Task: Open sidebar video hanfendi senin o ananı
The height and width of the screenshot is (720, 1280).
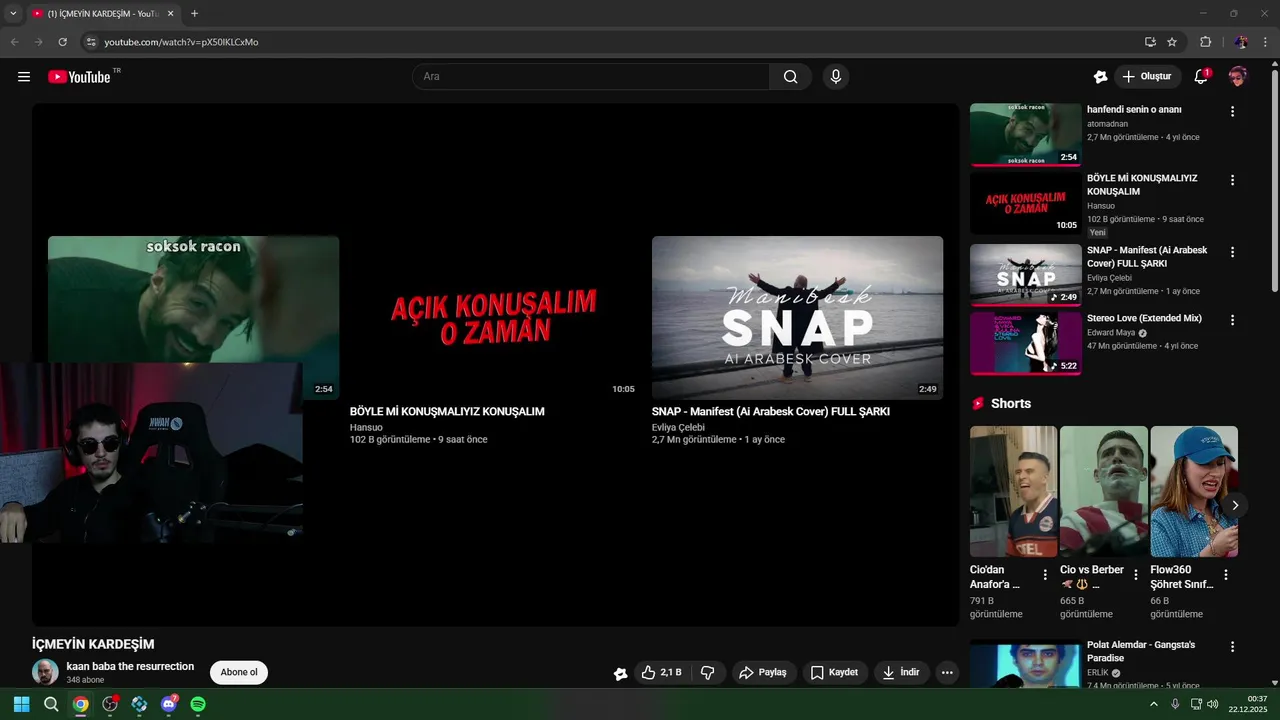Action: 1134,110
